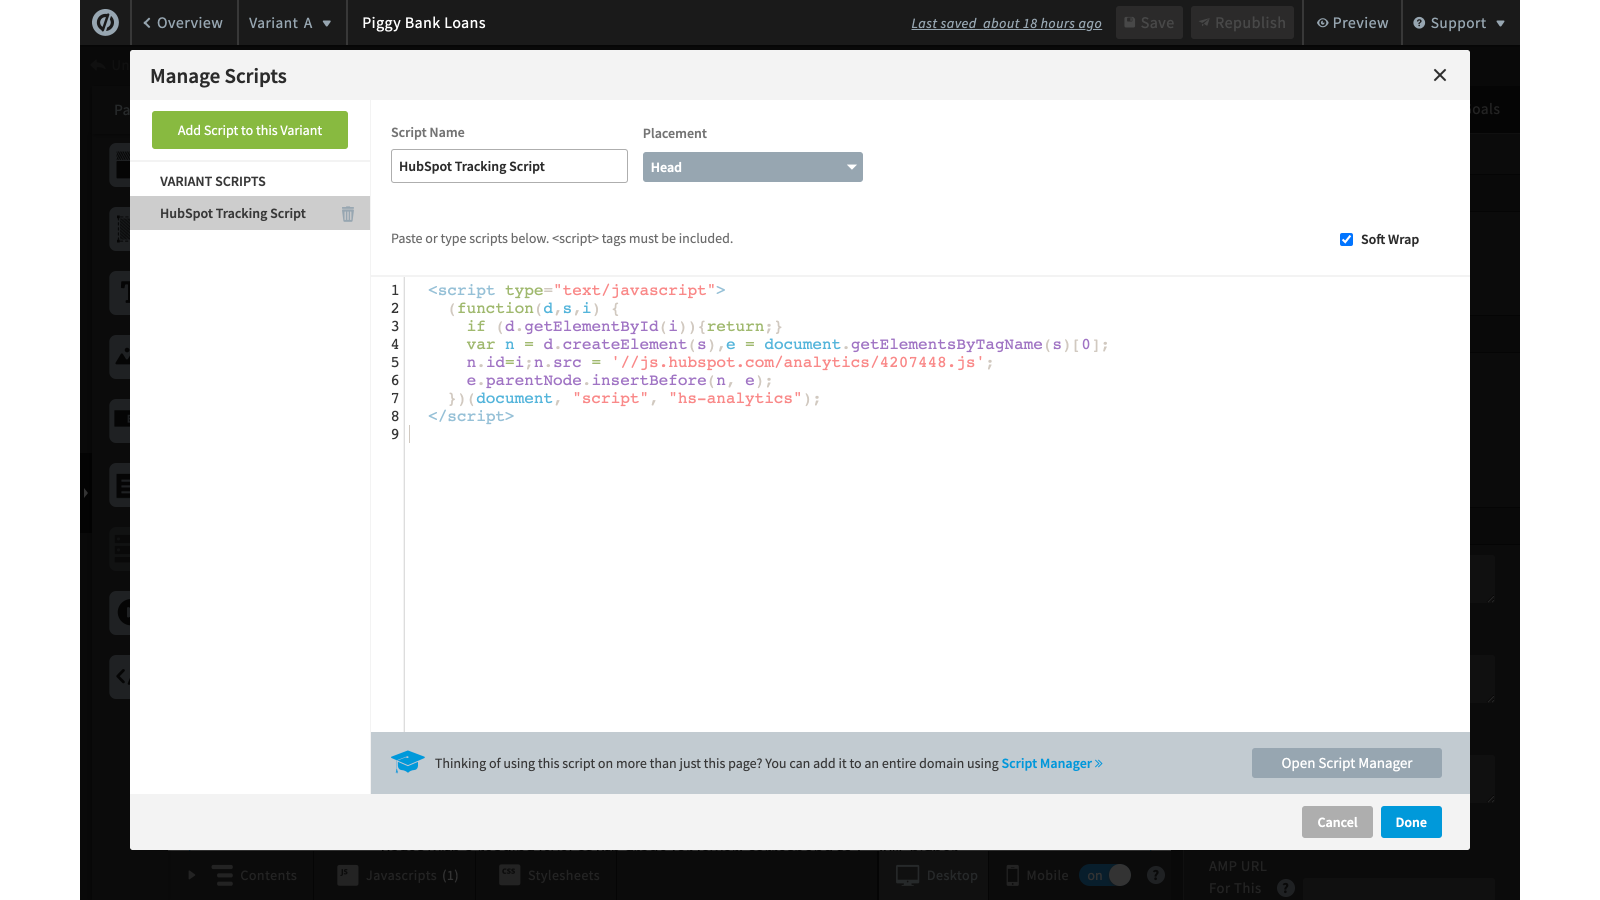Delete the HubSpot Tracking Script via trash icon
The image size is (1600, 900).
pos(348,214)
